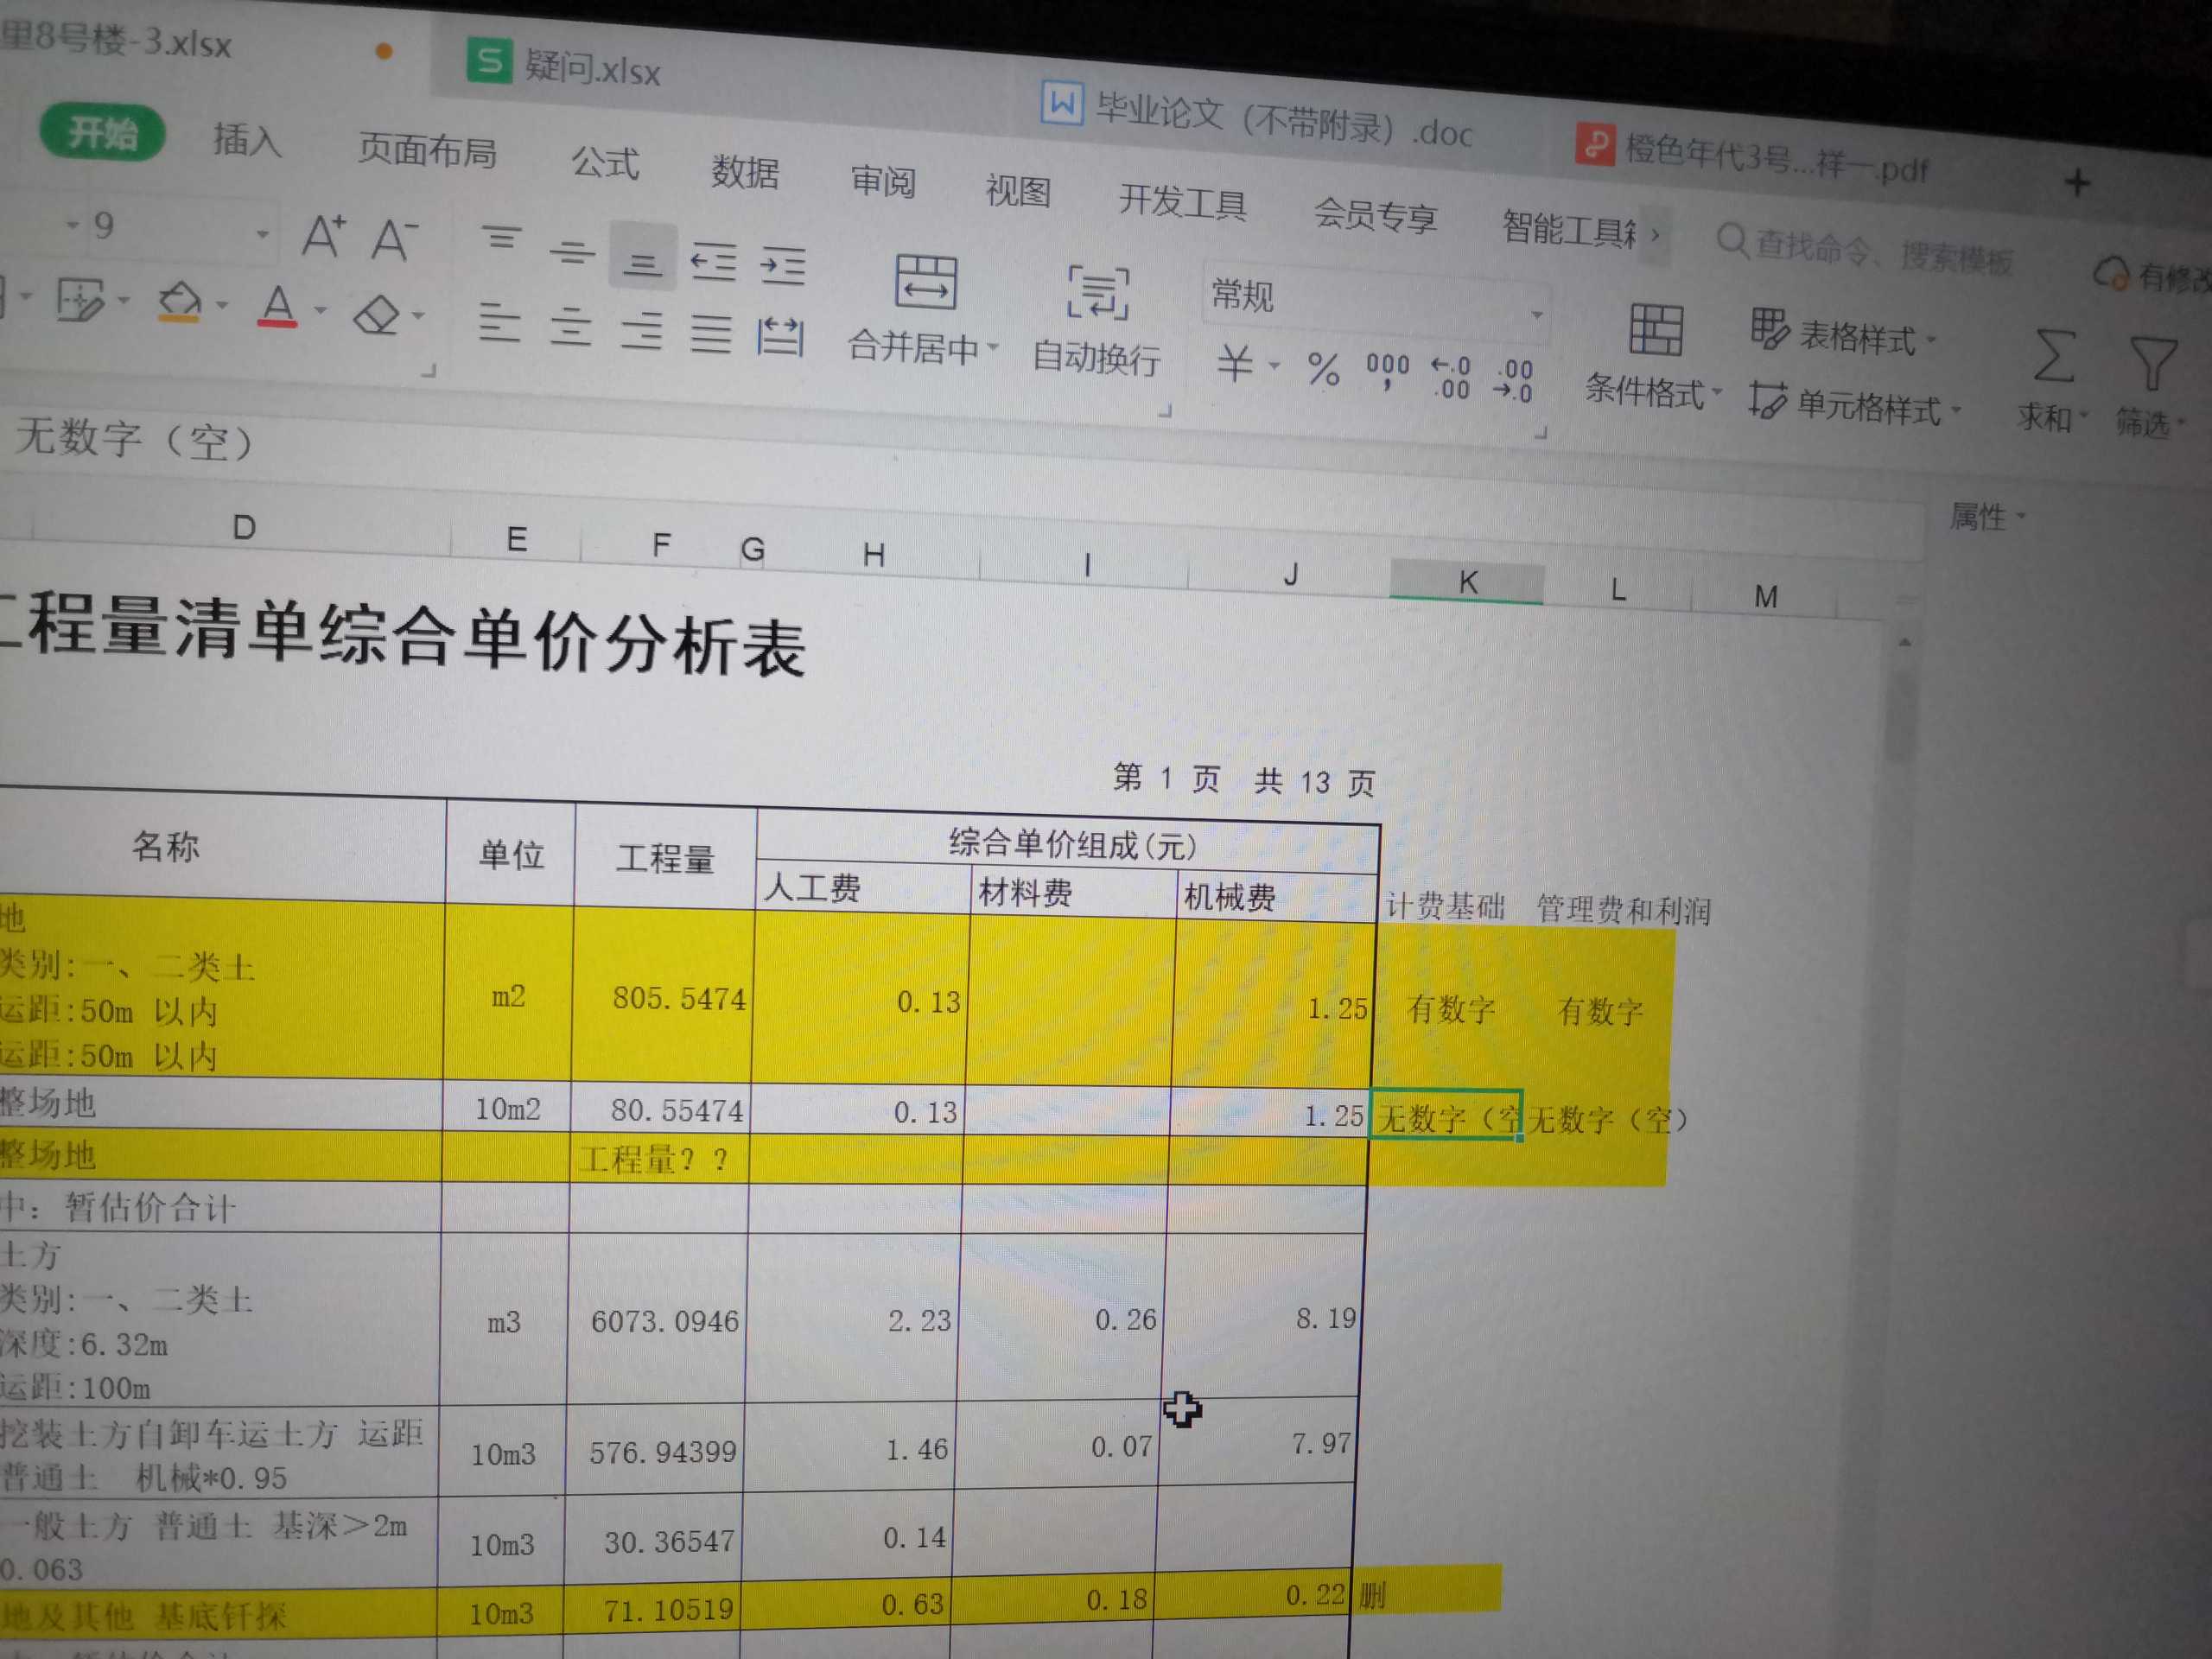Click the distributed alignment icon
Image resolution: width=2212 pixels, height=1659 pixels.
(x=780, y=337)
